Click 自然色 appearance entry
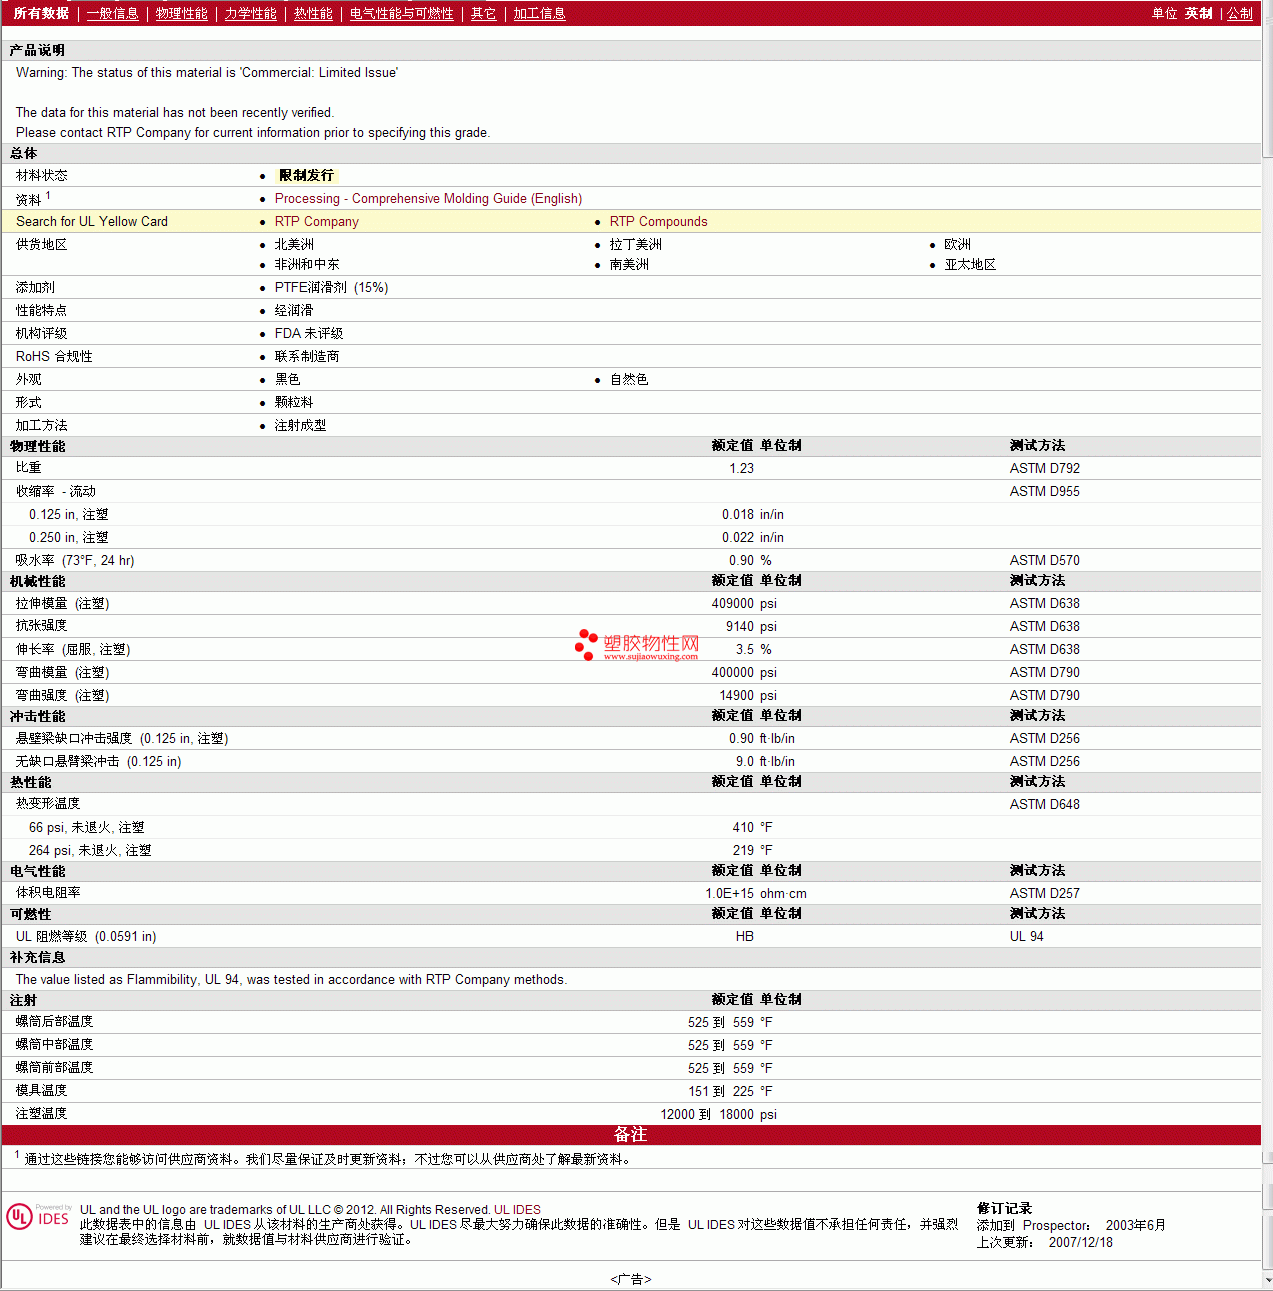The height and width of the screenshot is (1291, 1273). coord(629,379)
